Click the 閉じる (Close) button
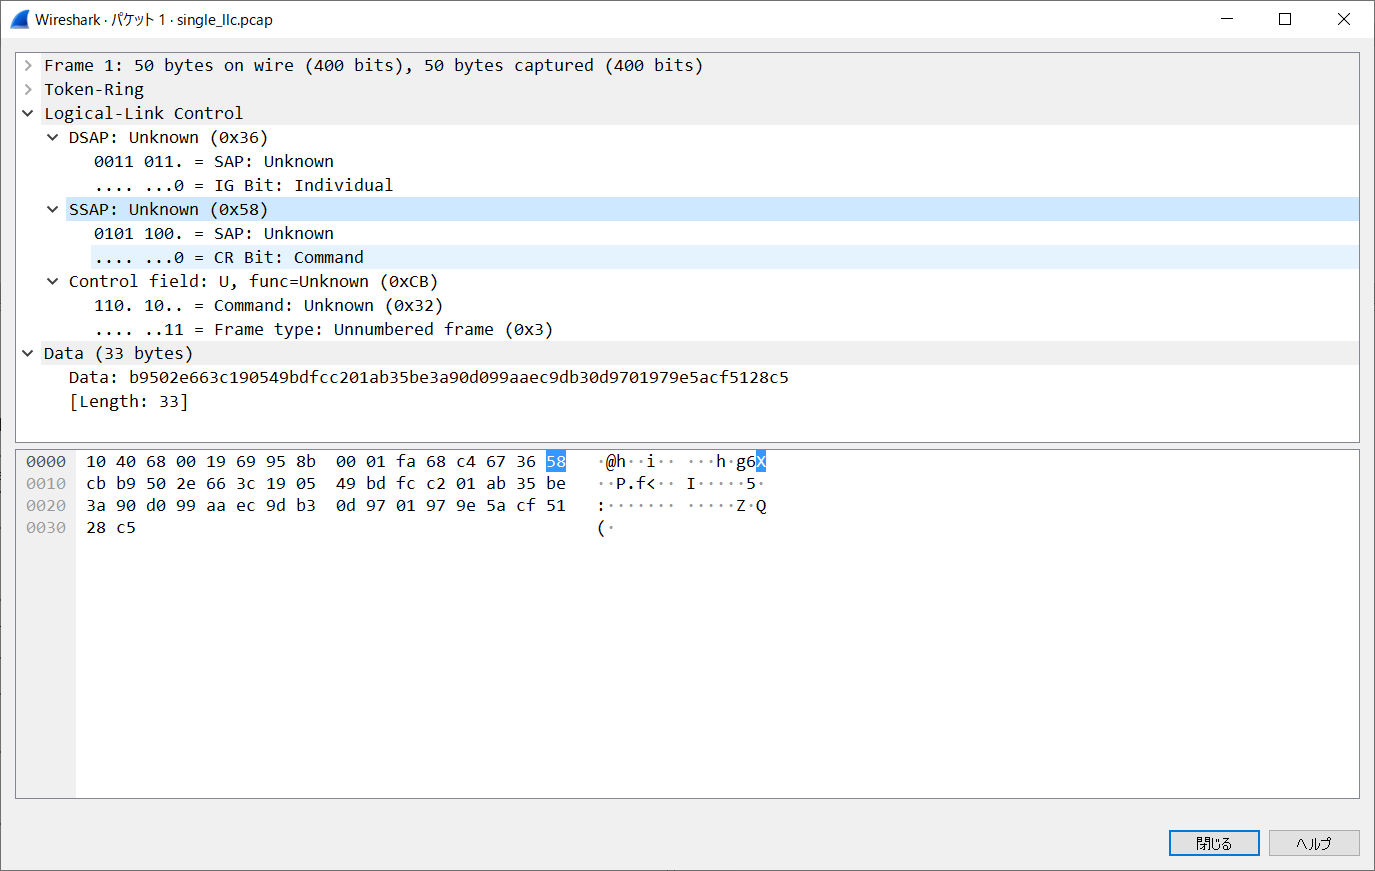The width and height of the screenshot is (1375, 871). pos(1213,843)
